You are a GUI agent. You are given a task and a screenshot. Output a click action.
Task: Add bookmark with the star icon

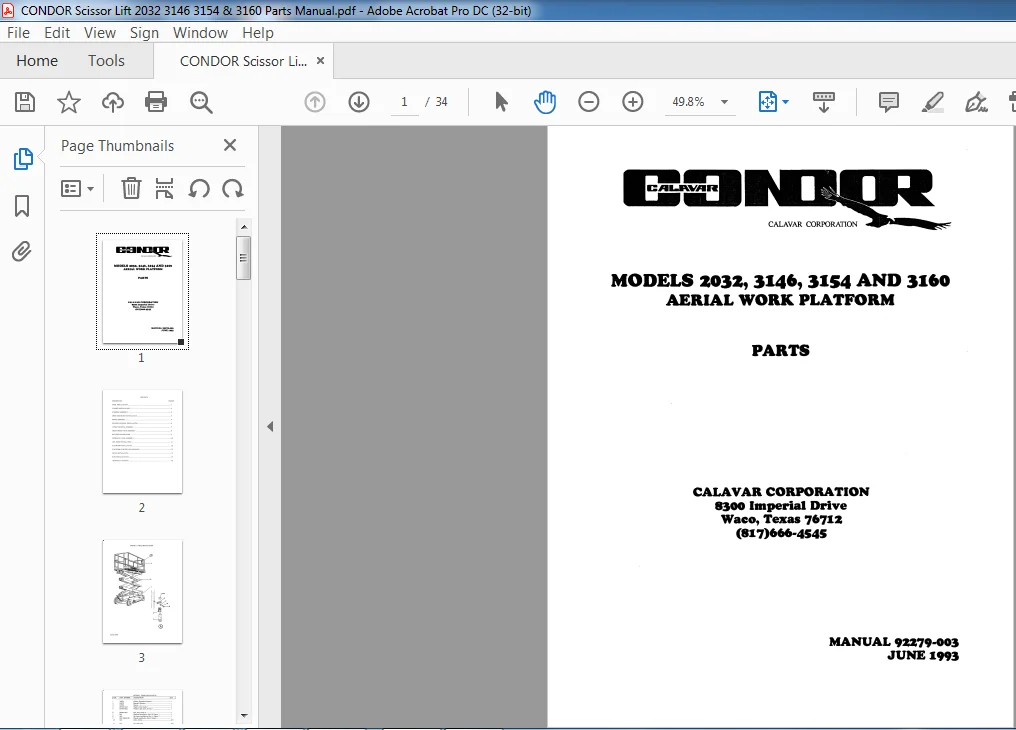point(69,102)
